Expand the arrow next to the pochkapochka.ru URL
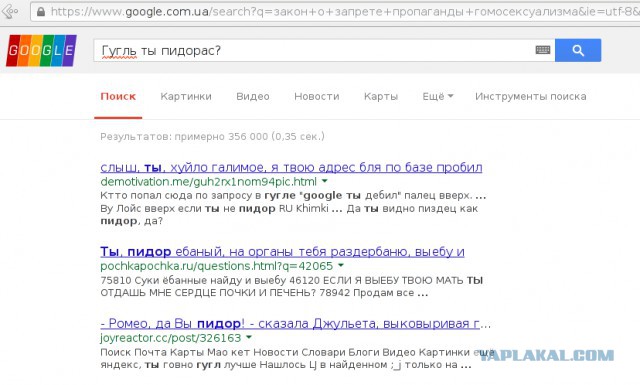 [341, 265]
